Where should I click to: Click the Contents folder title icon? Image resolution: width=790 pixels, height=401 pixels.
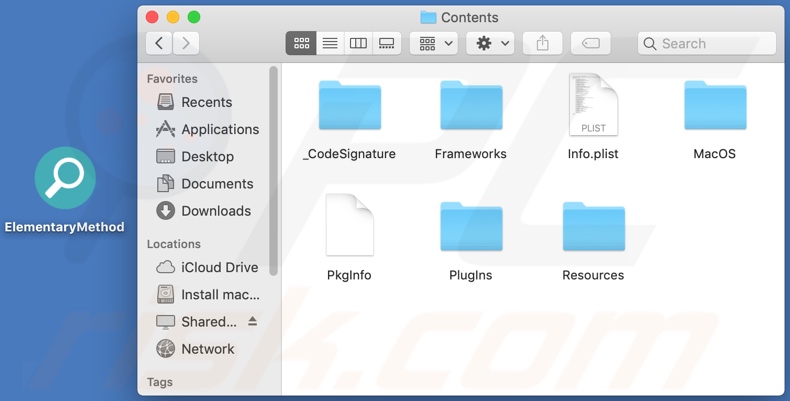(428, 17)
